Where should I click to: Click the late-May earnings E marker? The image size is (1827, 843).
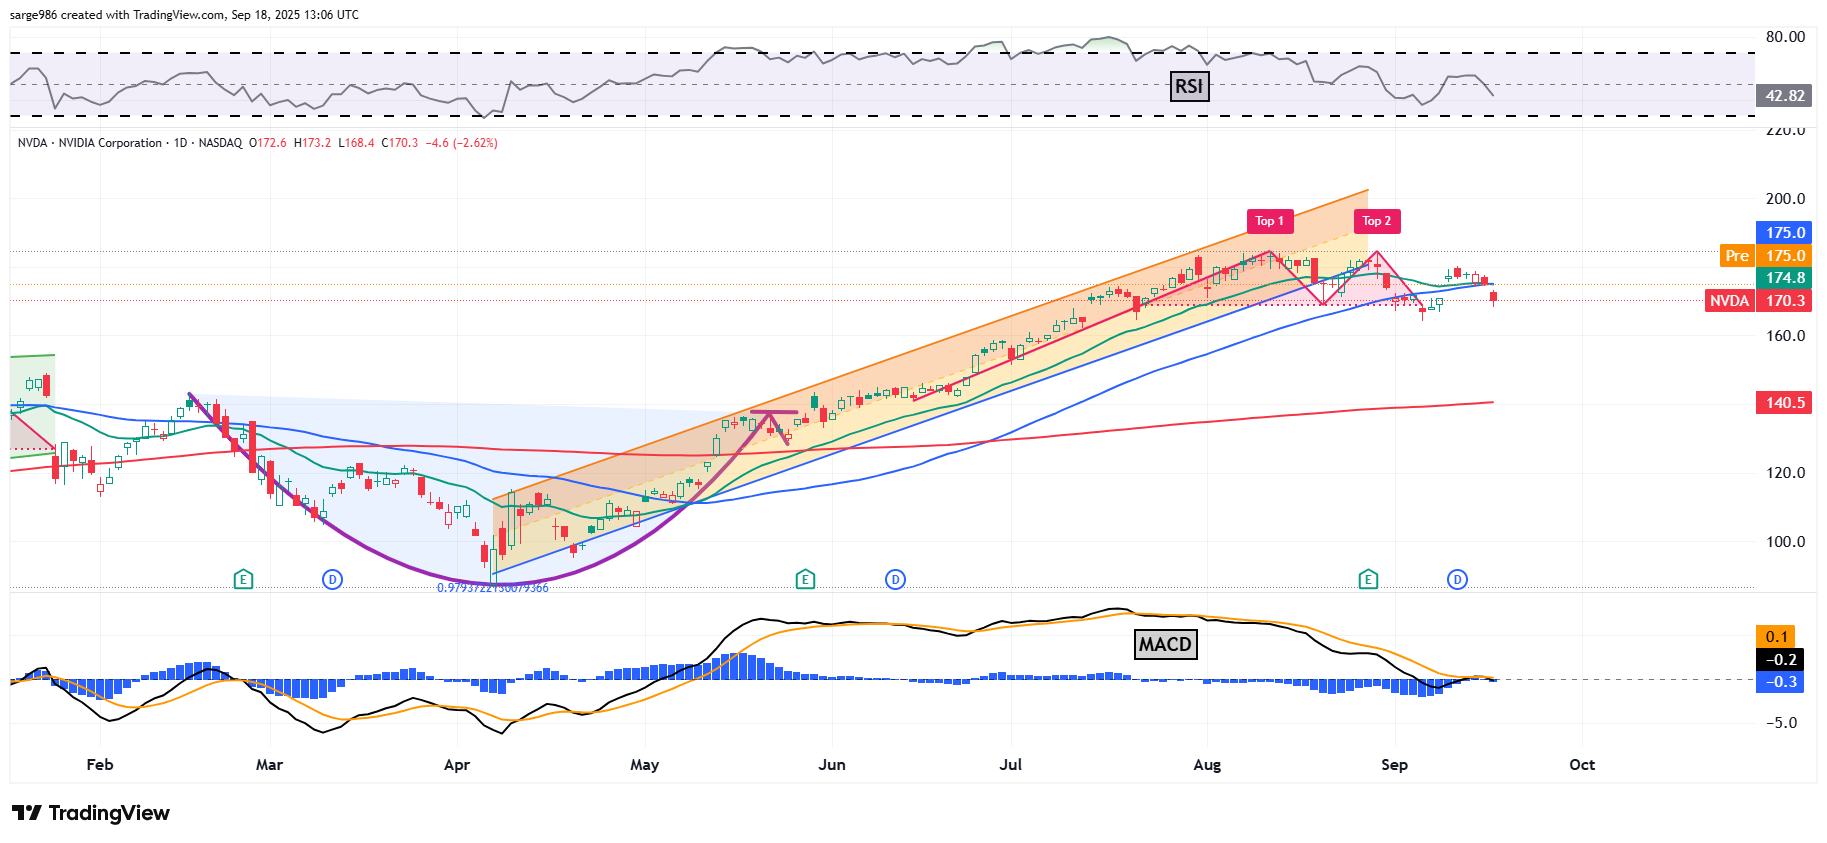pos(805,579)
